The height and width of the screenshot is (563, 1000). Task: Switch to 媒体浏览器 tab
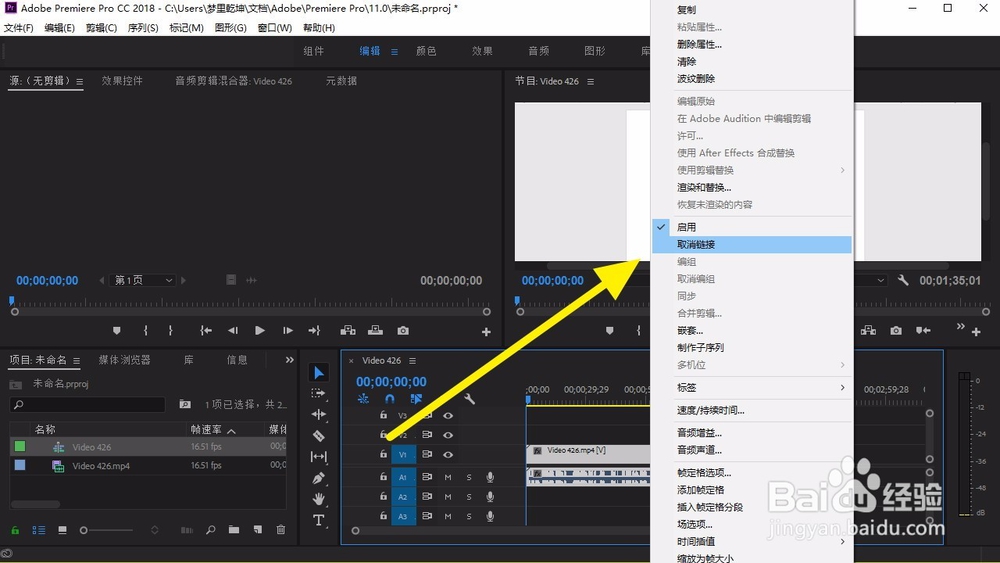coord(124,360)
